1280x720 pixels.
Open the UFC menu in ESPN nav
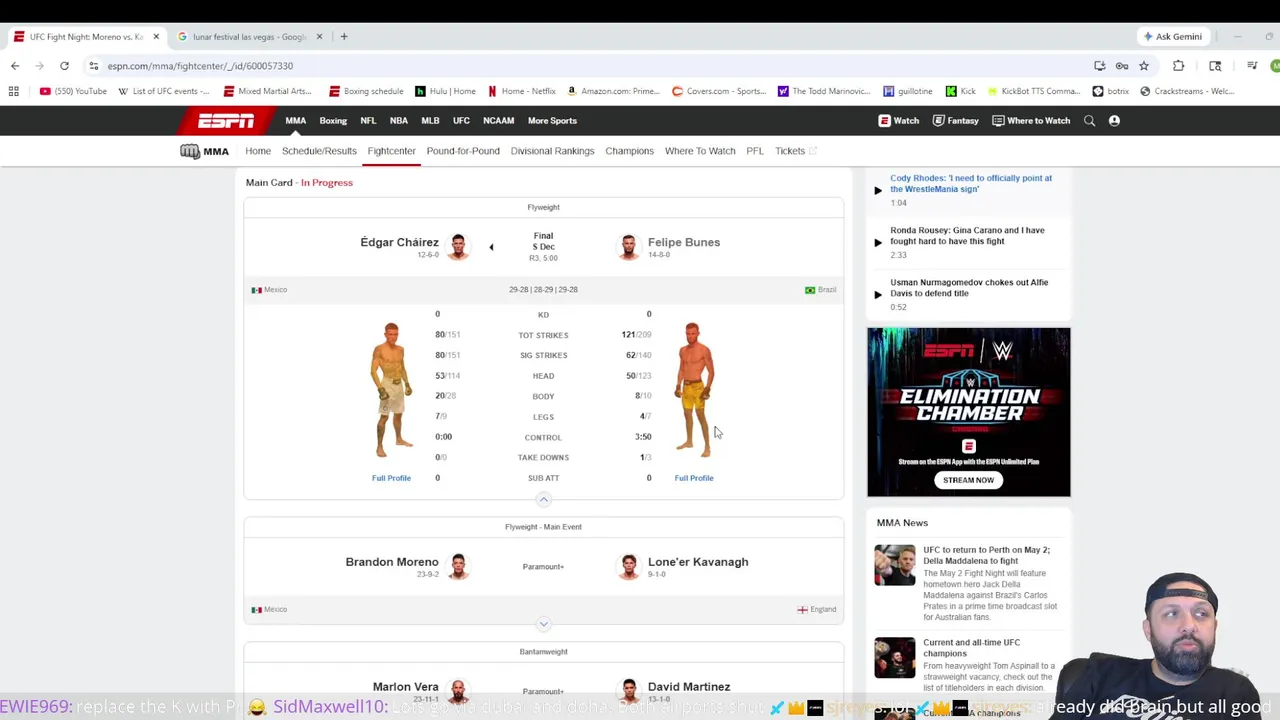[x=461, y=121]
